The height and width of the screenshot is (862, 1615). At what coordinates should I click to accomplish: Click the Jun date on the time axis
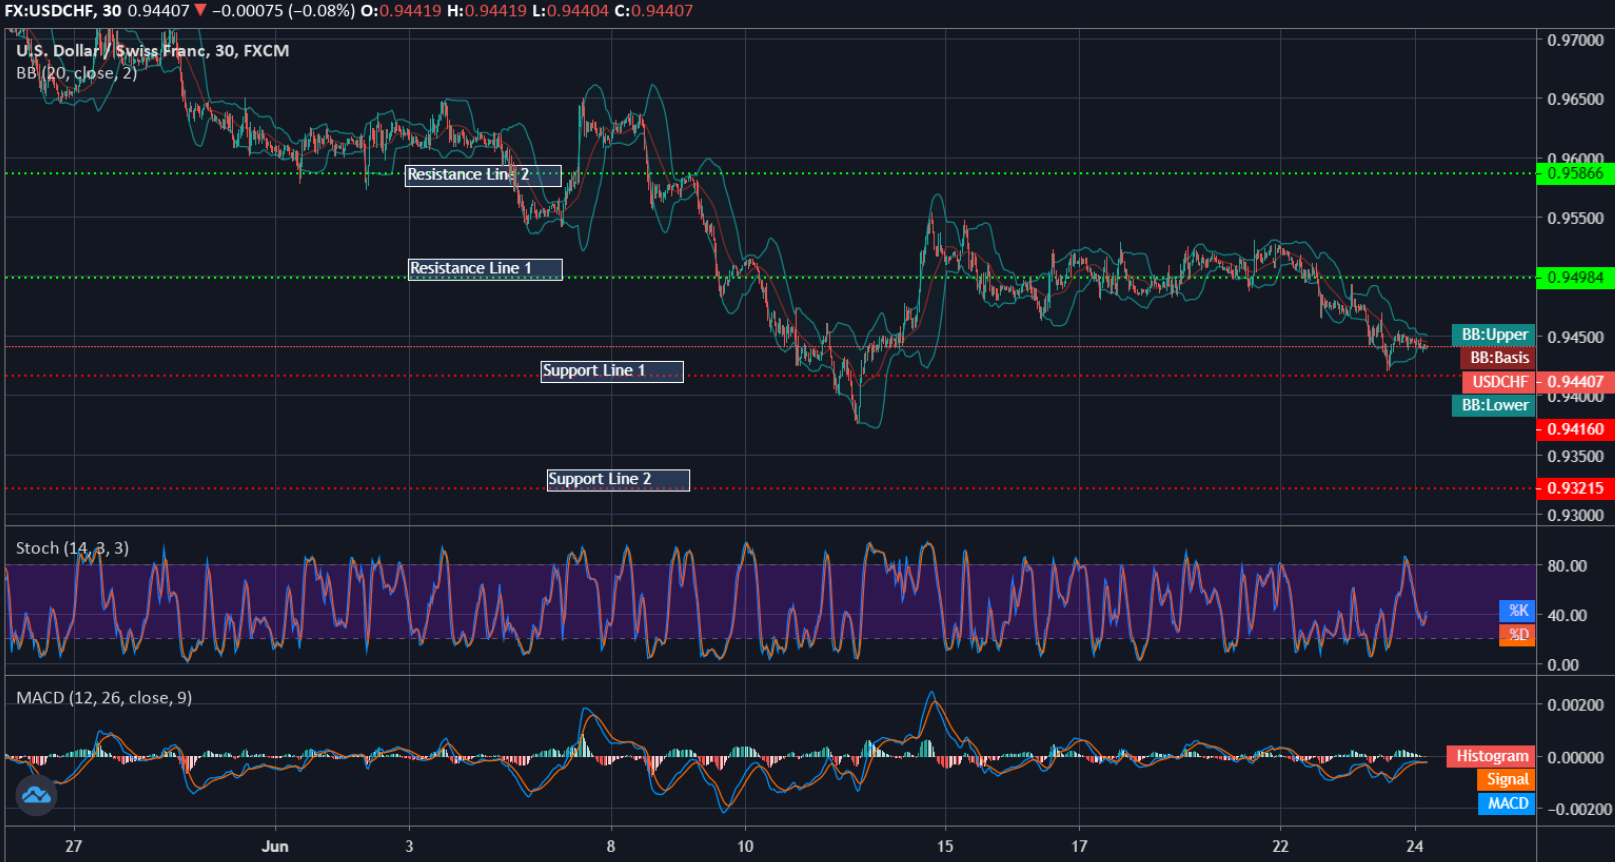tap(275, 847)
